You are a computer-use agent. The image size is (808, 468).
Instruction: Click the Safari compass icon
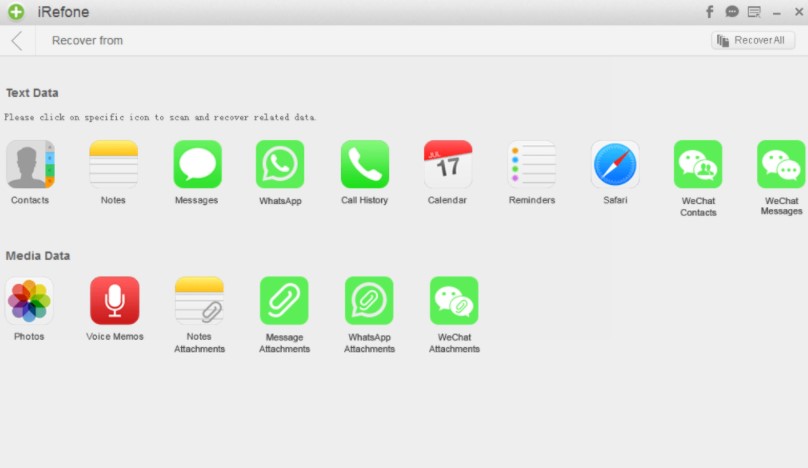(x=615, y=164)
